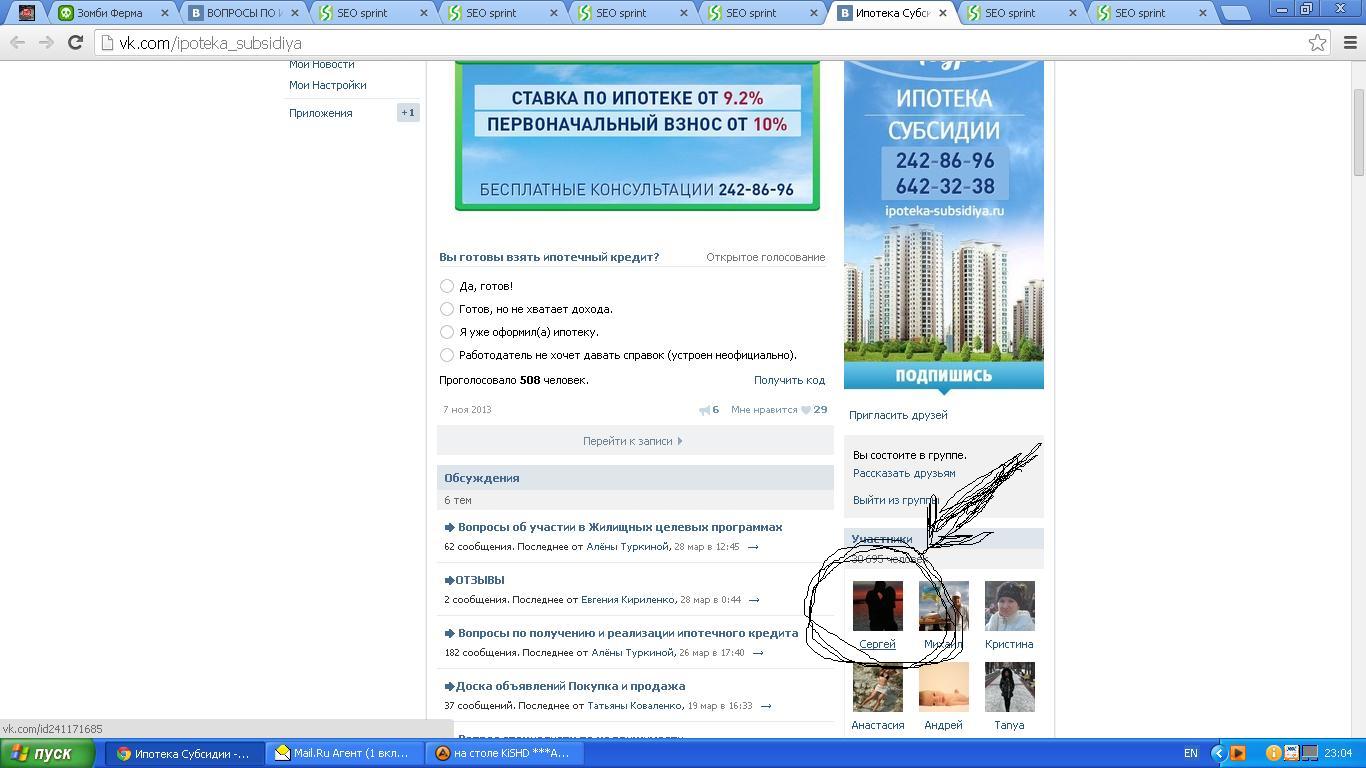Select the Ипотека Субсидии tab
Image resolution: width=1366 pixels, height=768 pixels.
pyautogui.click(x=893, y=13)
